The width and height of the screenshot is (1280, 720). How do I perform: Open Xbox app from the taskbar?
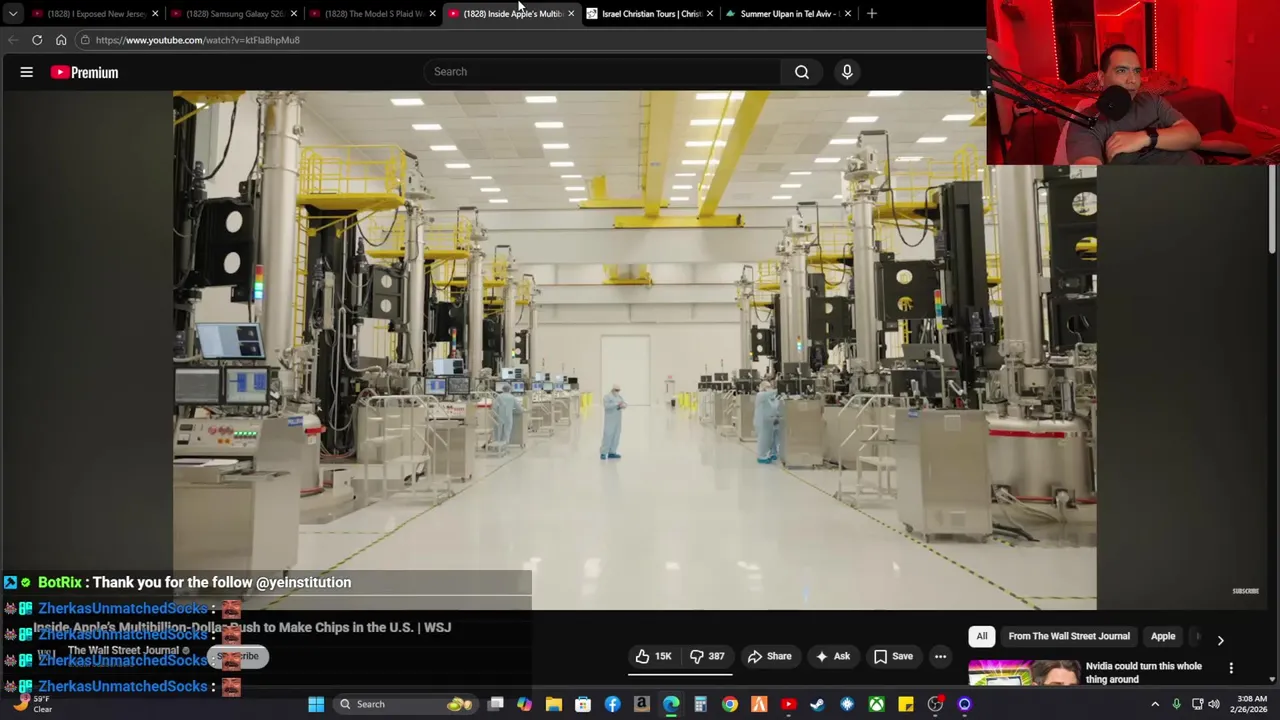876,704
